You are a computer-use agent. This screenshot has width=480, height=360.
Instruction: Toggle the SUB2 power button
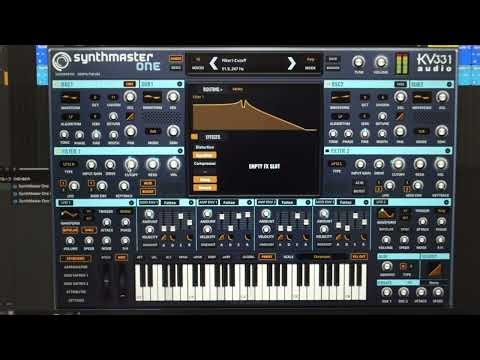click(449, 84)
